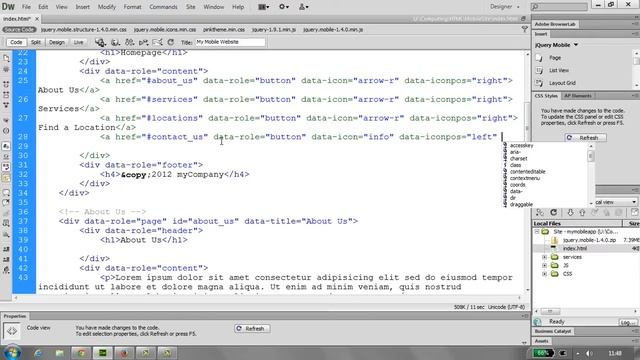This screenshot has height=360, width=640.
Task: Open the Designer workspace switcher dropdown
Action: [x=505, y=7]
